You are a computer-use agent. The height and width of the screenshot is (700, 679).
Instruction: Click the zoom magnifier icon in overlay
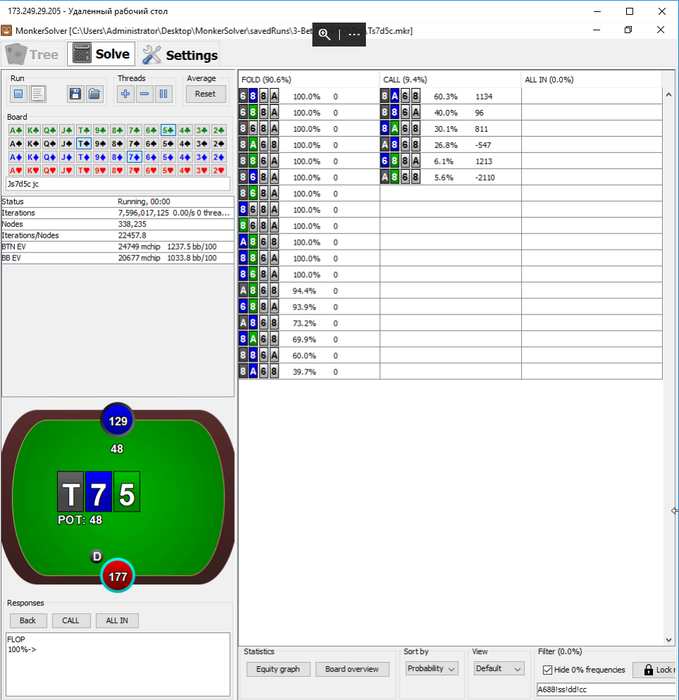325,34
